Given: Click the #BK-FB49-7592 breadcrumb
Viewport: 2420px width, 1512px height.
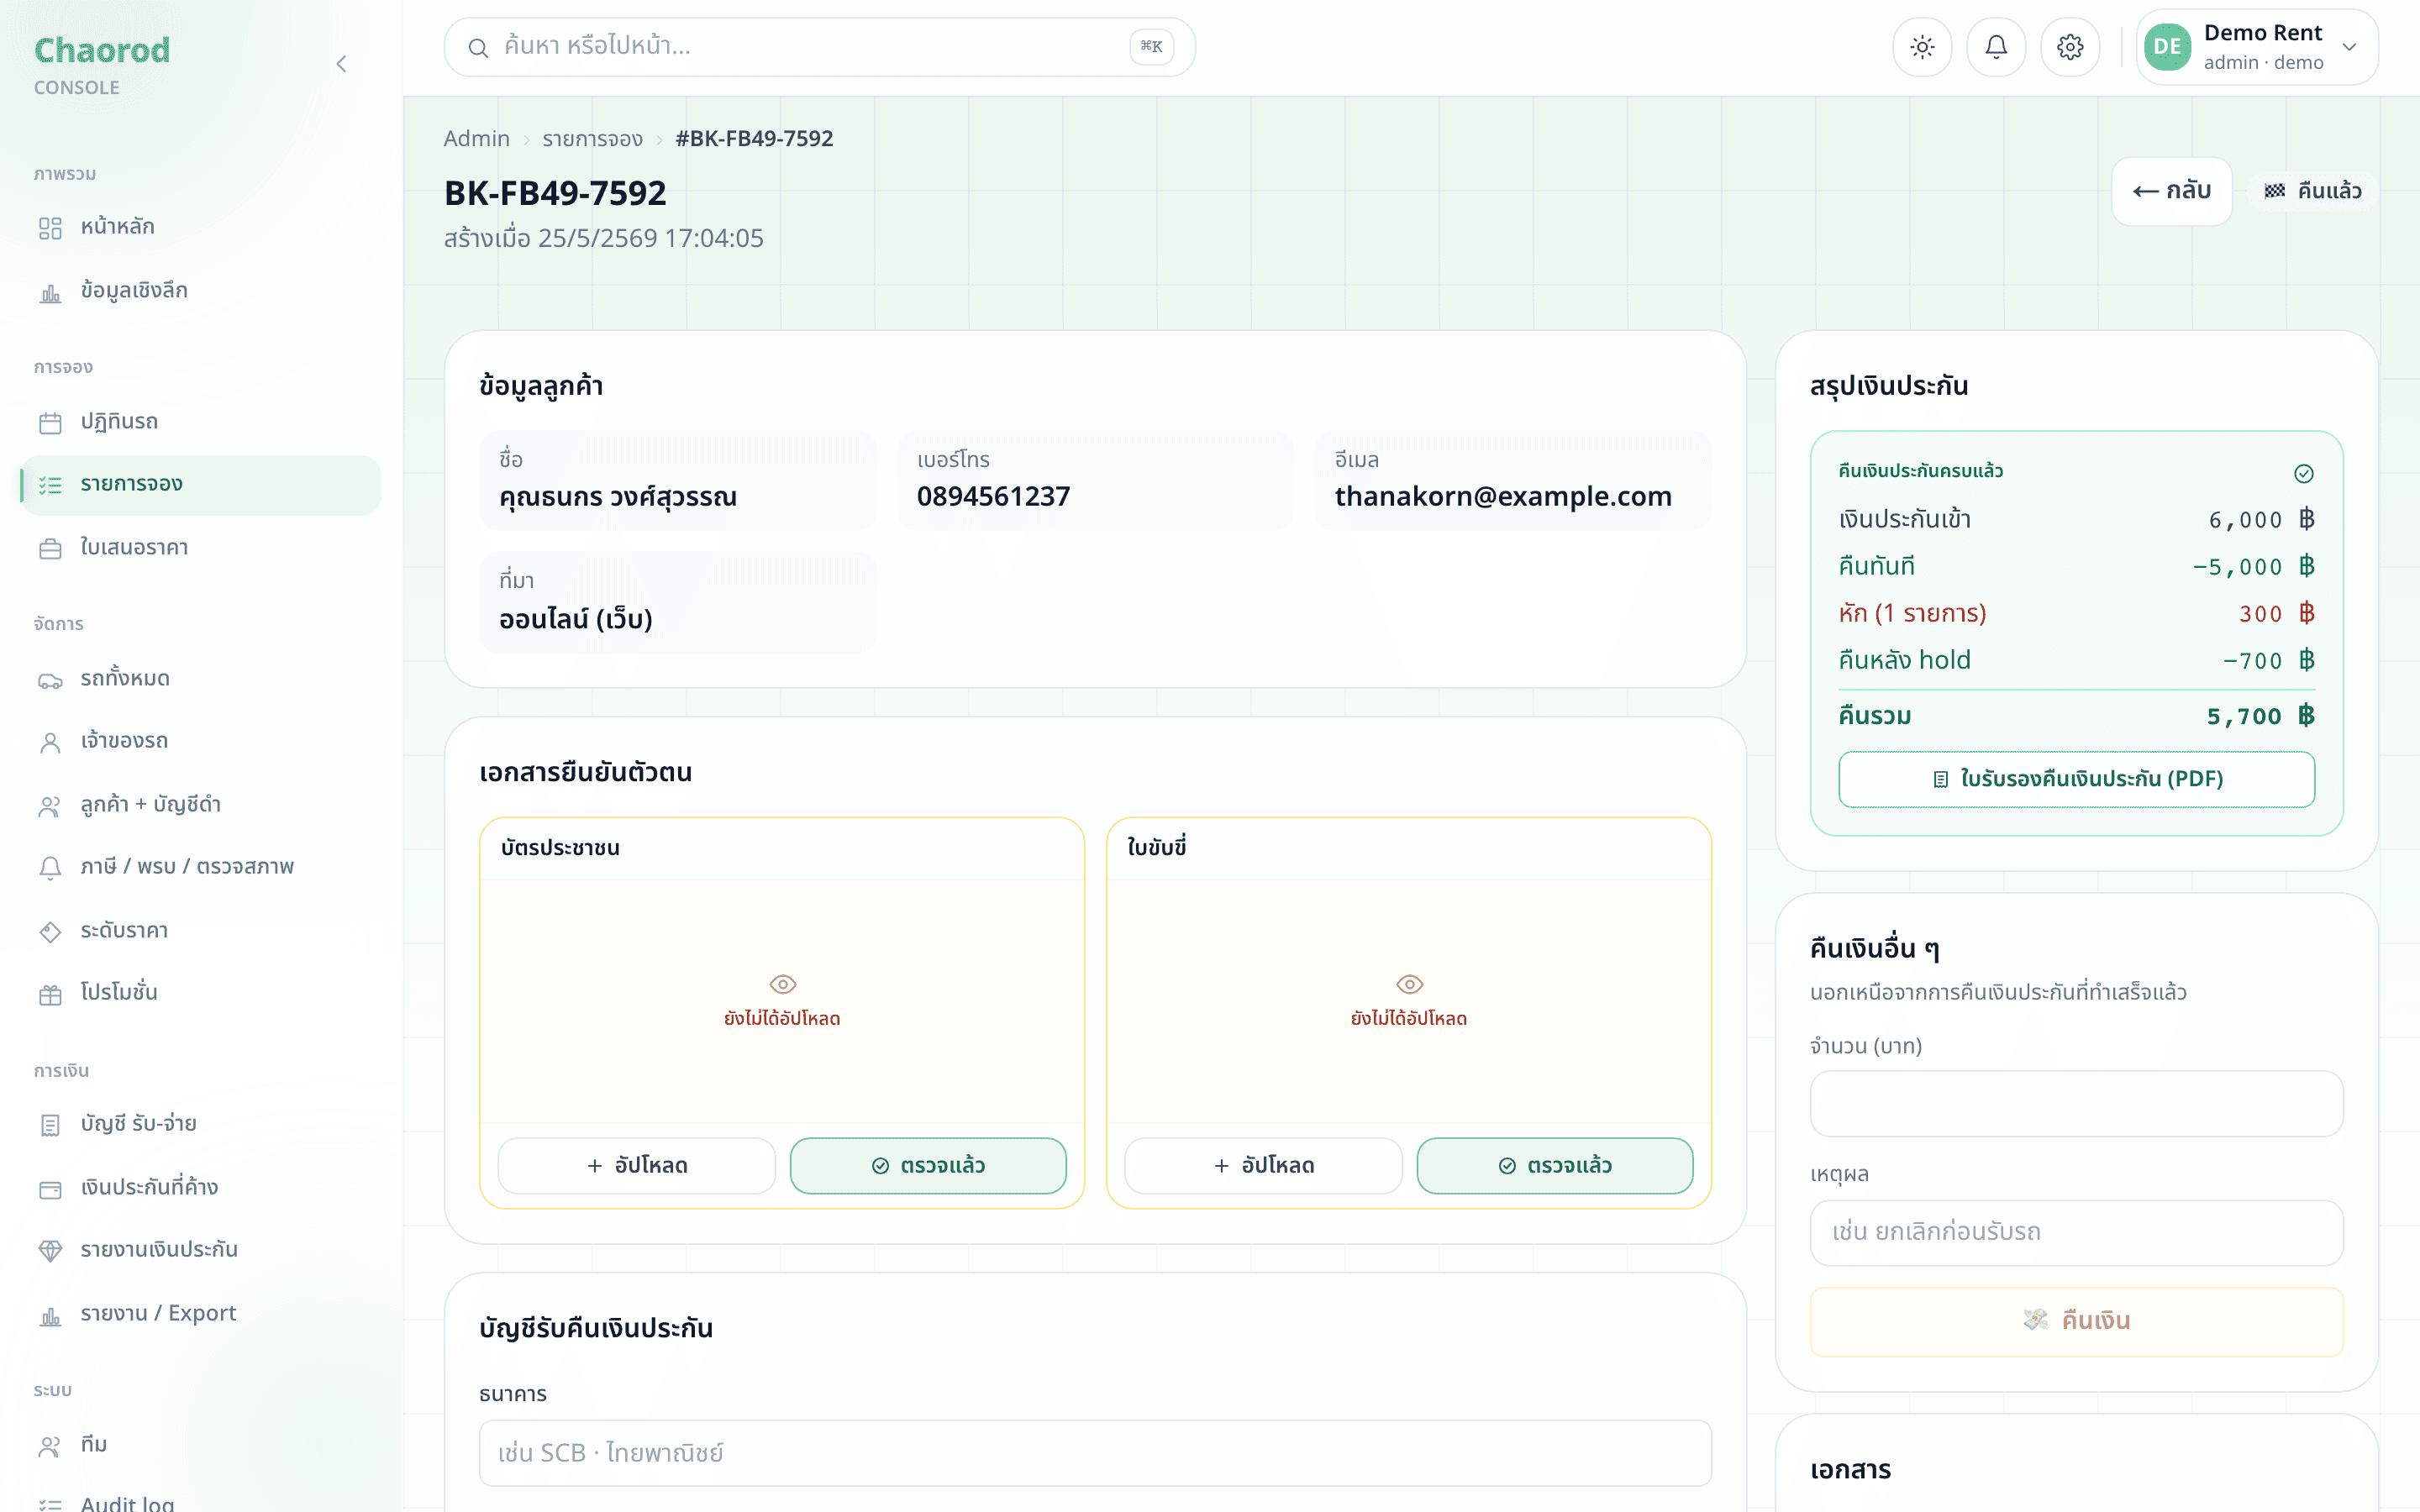Looking at the screenshot, I should 754,138.
